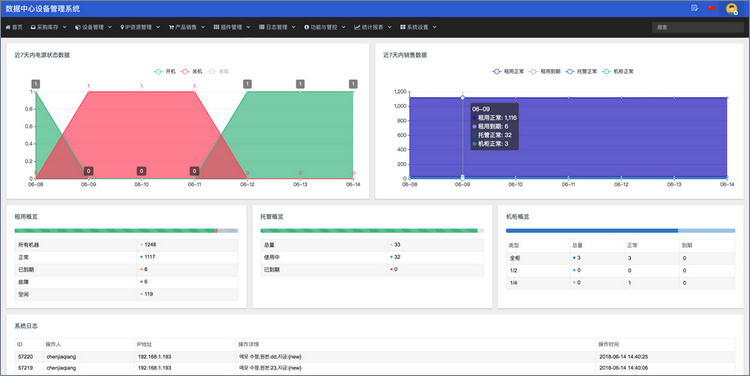Click the 故障 row in 租用概览

click(x=126, y=282)
